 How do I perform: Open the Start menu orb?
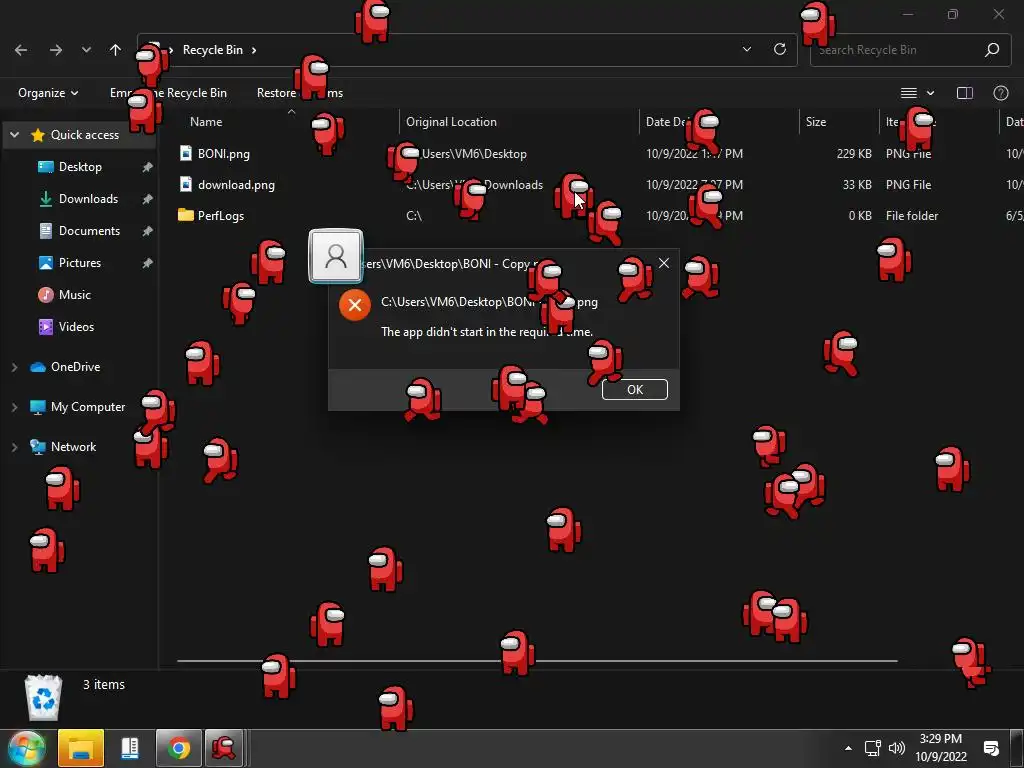[26, 748]
